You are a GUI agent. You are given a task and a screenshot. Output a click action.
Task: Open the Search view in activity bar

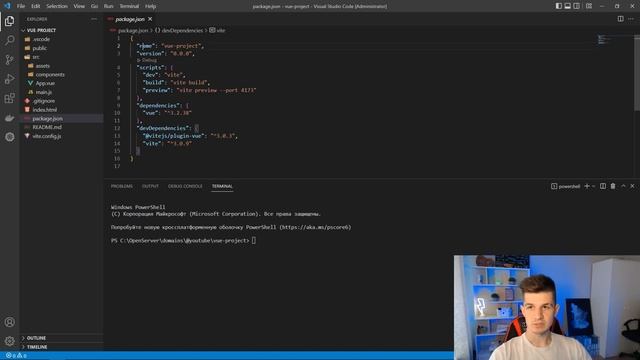click(9, 40)
